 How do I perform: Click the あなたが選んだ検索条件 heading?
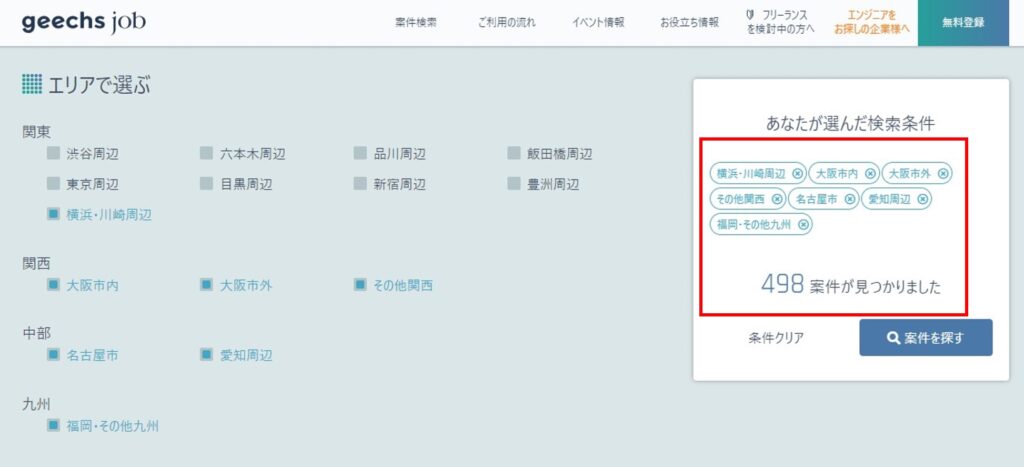(850, 123)
